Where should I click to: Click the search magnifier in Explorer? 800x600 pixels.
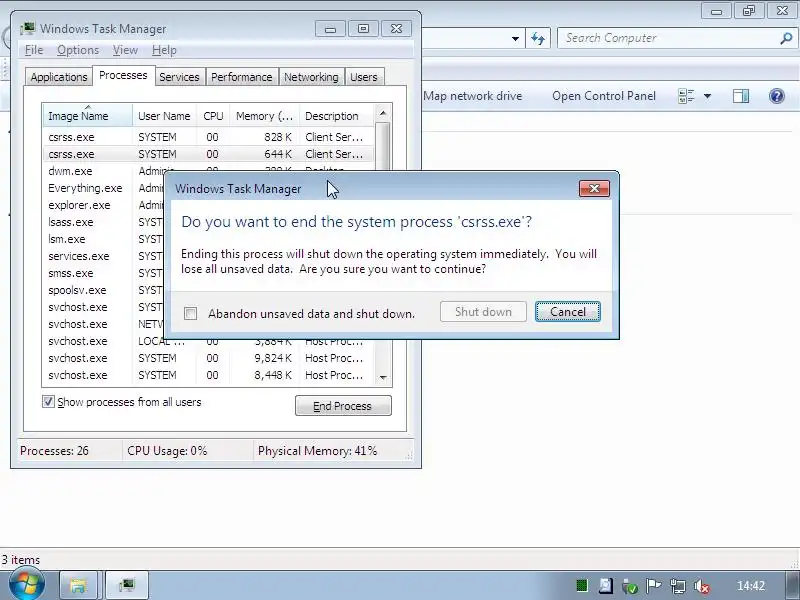coord(786,38)
